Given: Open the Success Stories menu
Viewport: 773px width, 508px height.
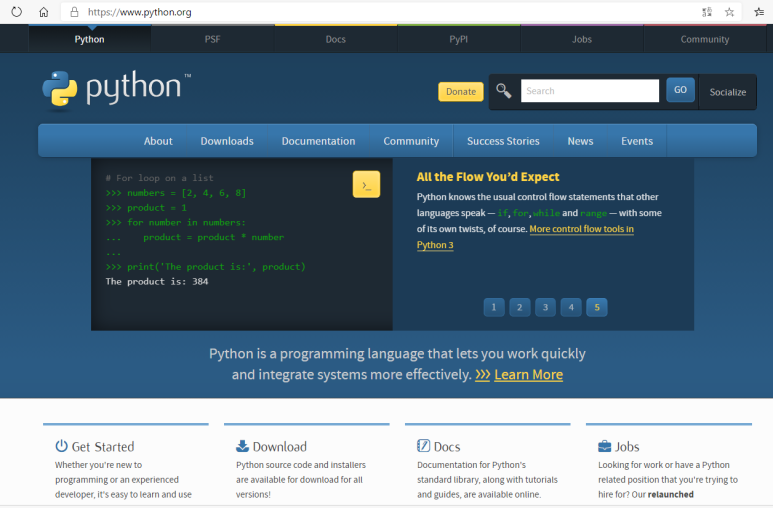Looking at the screenshot, I should point(503,141).
